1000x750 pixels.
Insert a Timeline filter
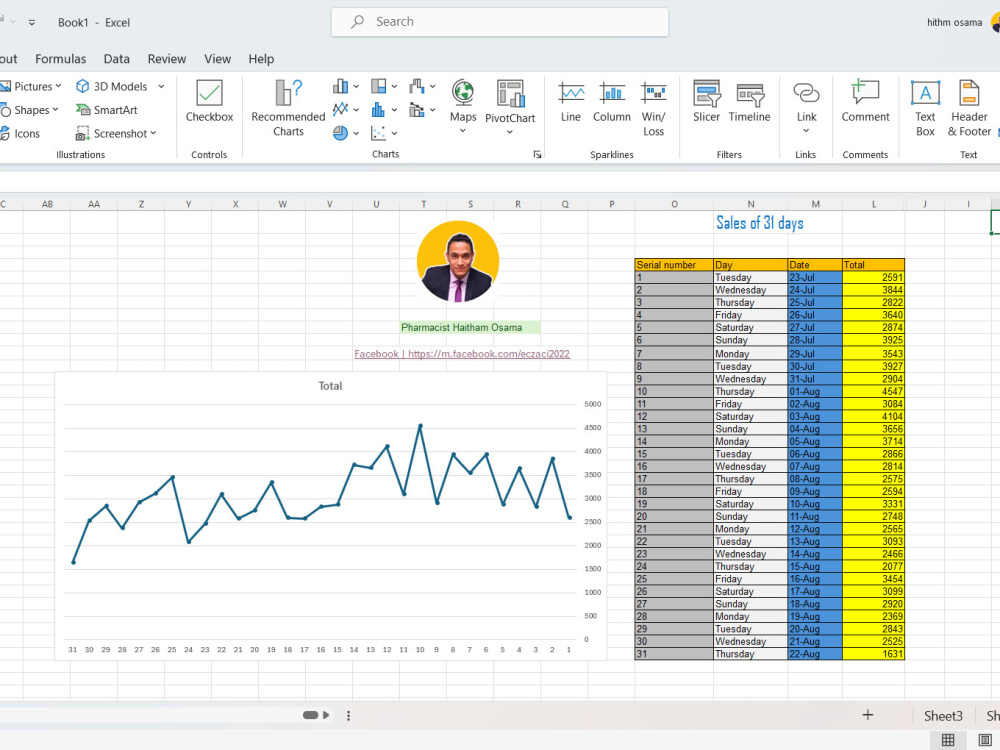pos(749,101)
